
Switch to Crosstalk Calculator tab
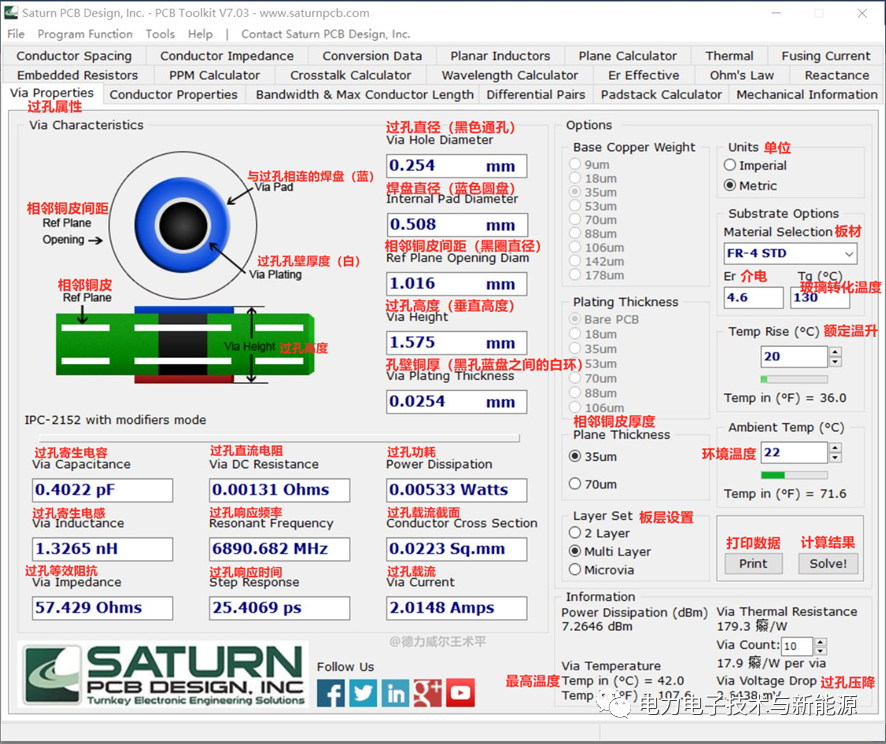(350, 75)
